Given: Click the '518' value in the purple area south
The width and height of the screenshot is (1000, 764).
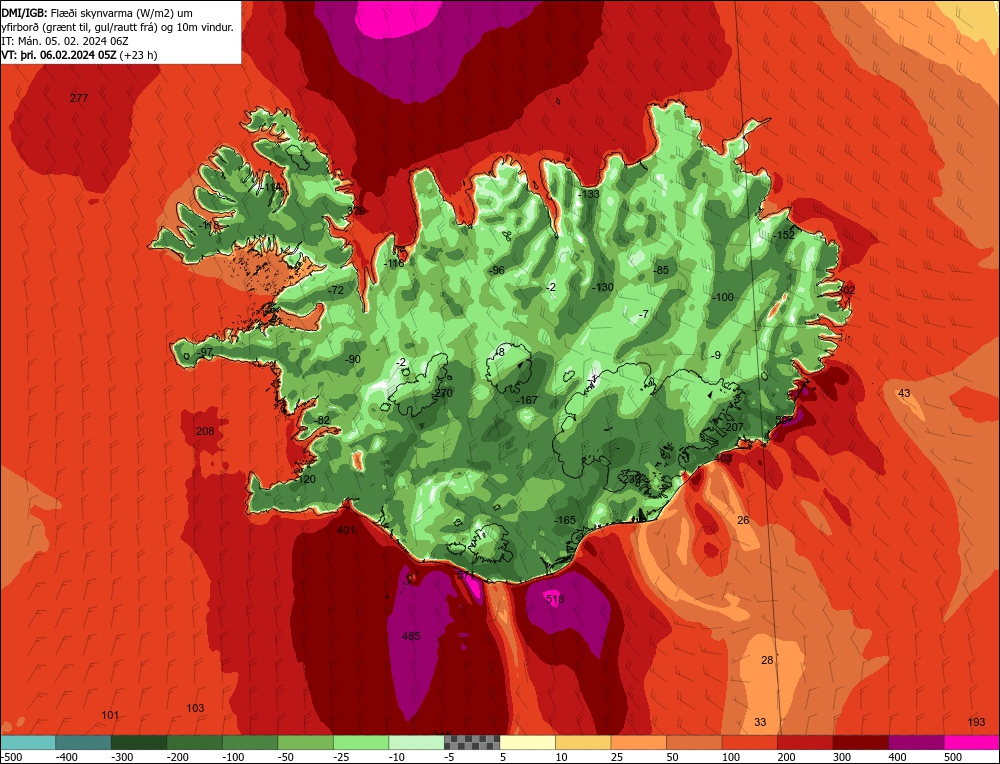Looking at the screenshot, I should tap(555, 599).
